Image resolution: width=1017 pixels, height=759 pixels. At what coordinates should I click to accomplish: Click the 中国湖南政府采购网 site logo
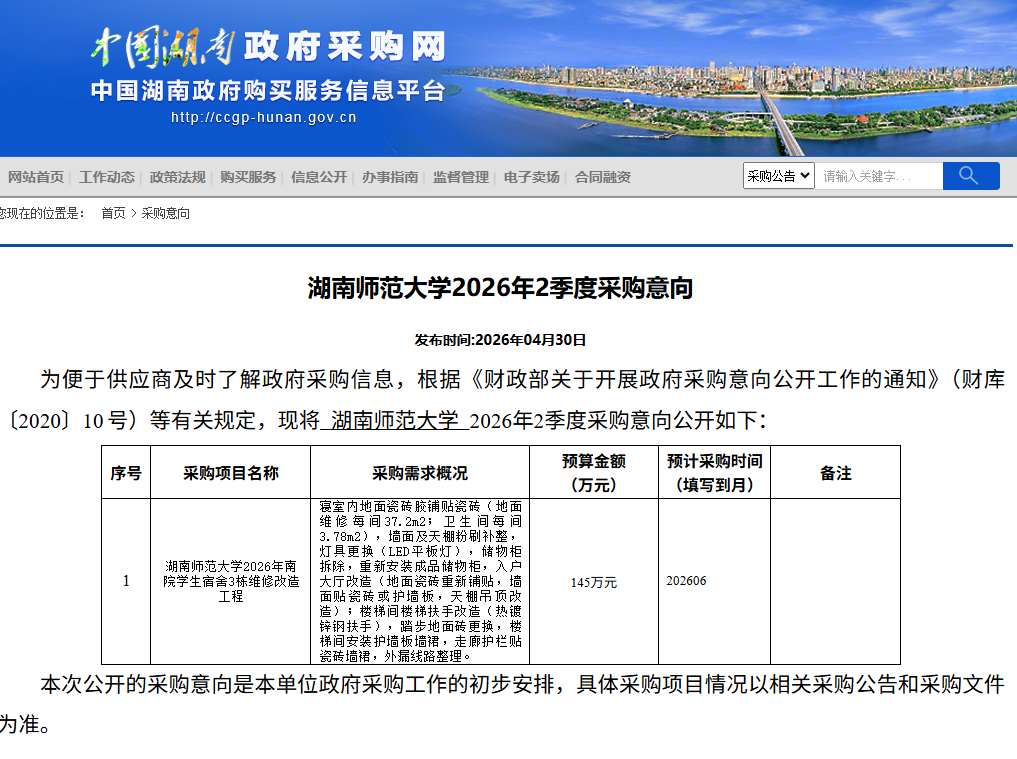[268, 47]
